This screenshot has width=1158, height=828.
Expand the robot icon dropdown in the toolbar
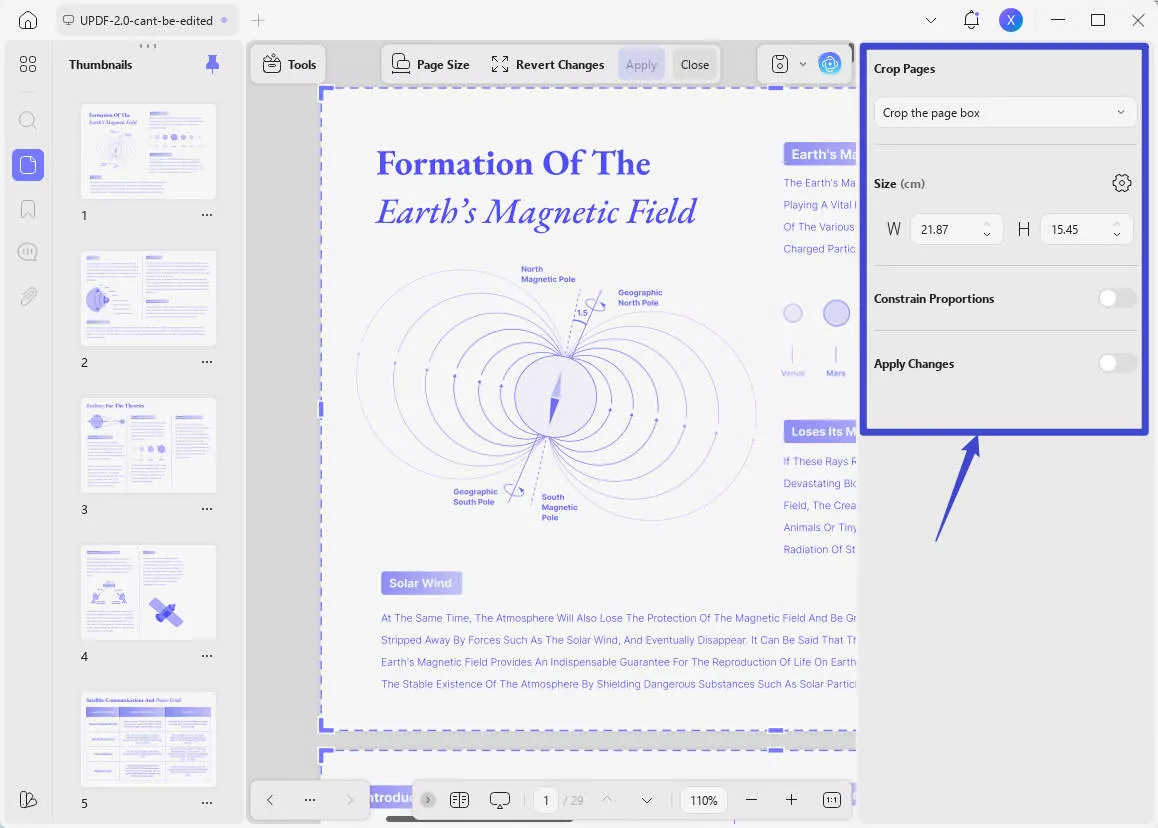[802, 63]
